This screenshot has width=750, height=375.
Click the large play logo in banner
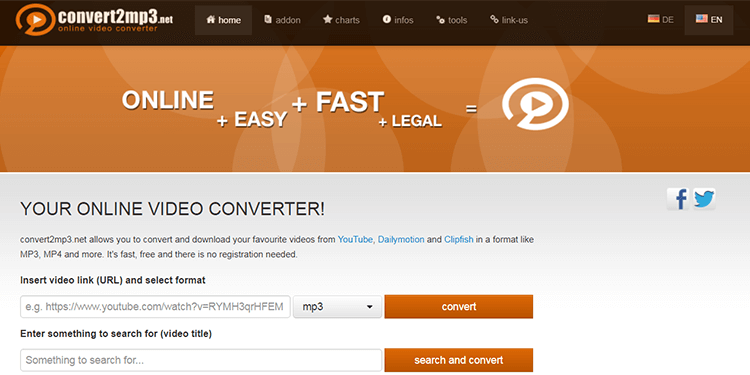point(535,104)
